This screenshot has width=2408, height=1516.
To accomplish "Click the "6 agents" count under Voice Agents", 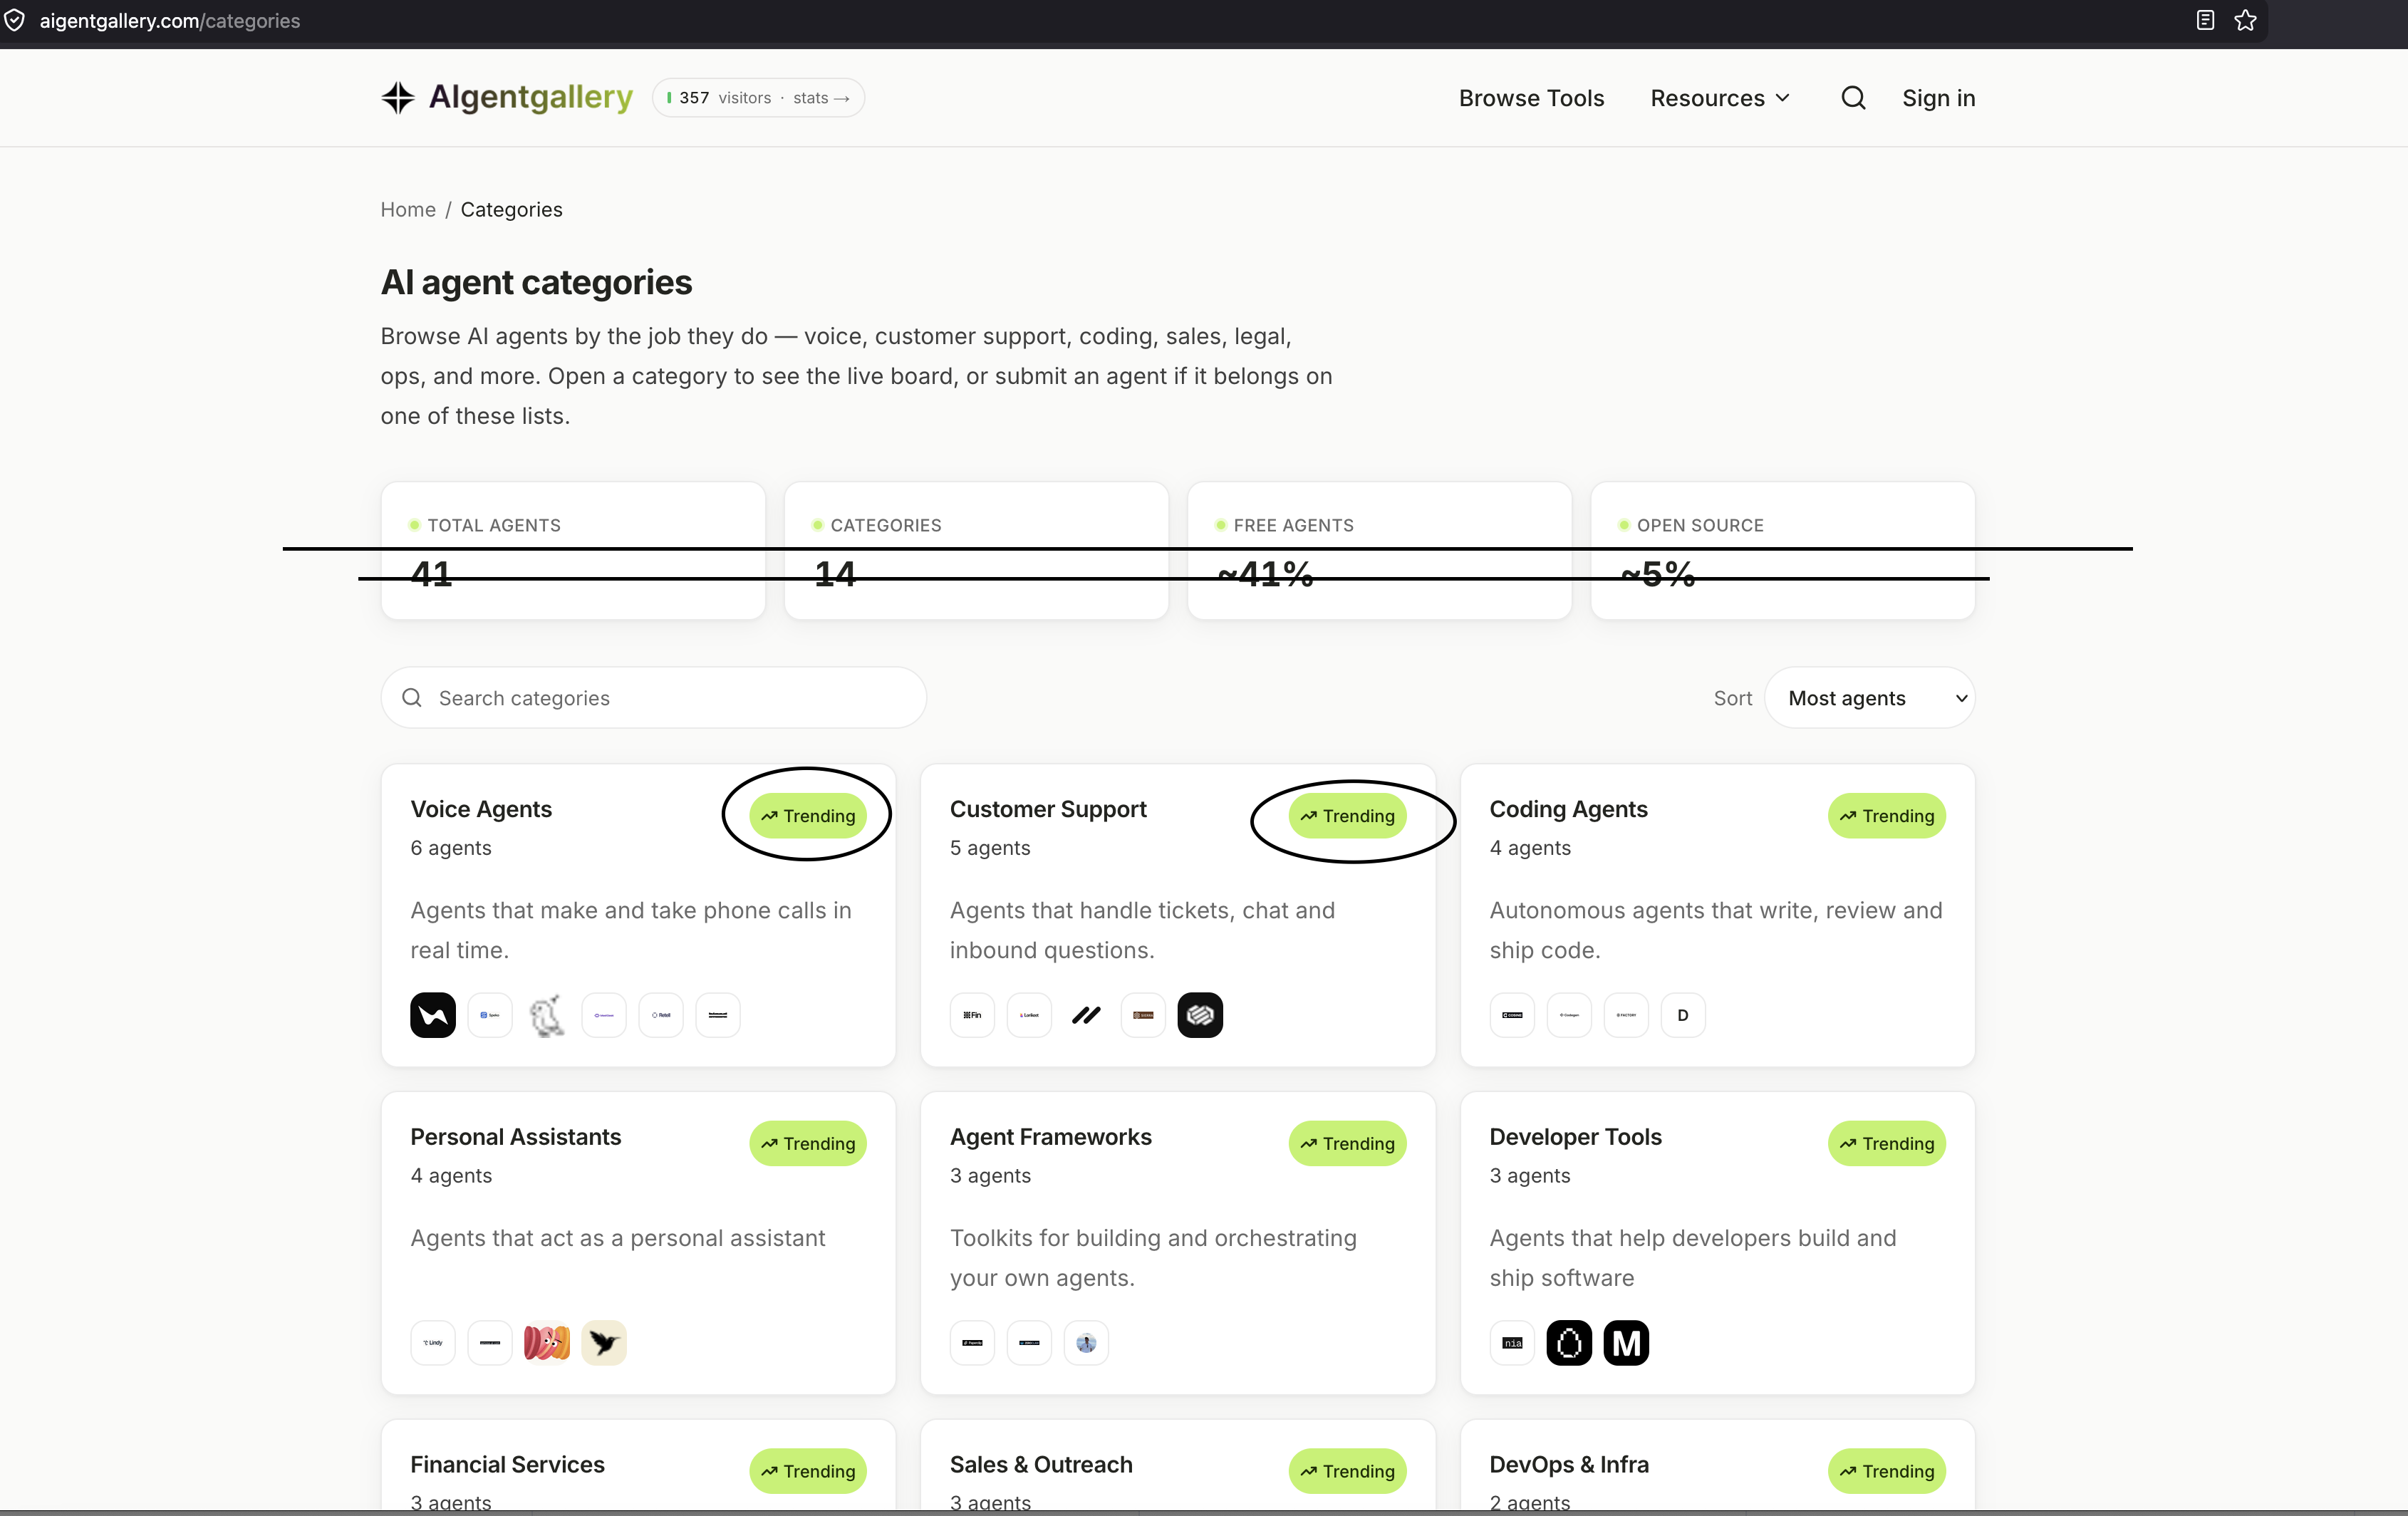I will pos(451,848).
